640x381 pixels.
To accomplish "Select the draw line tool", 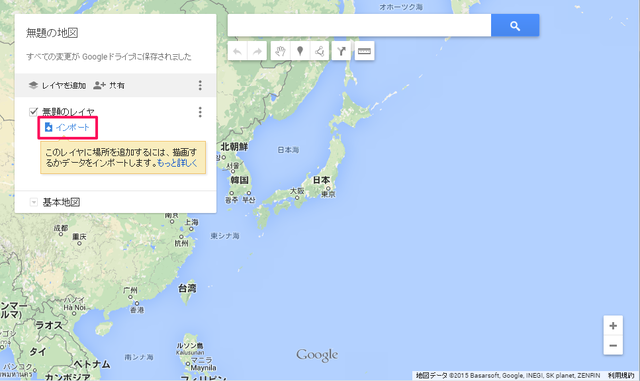I will coord(320,51).
